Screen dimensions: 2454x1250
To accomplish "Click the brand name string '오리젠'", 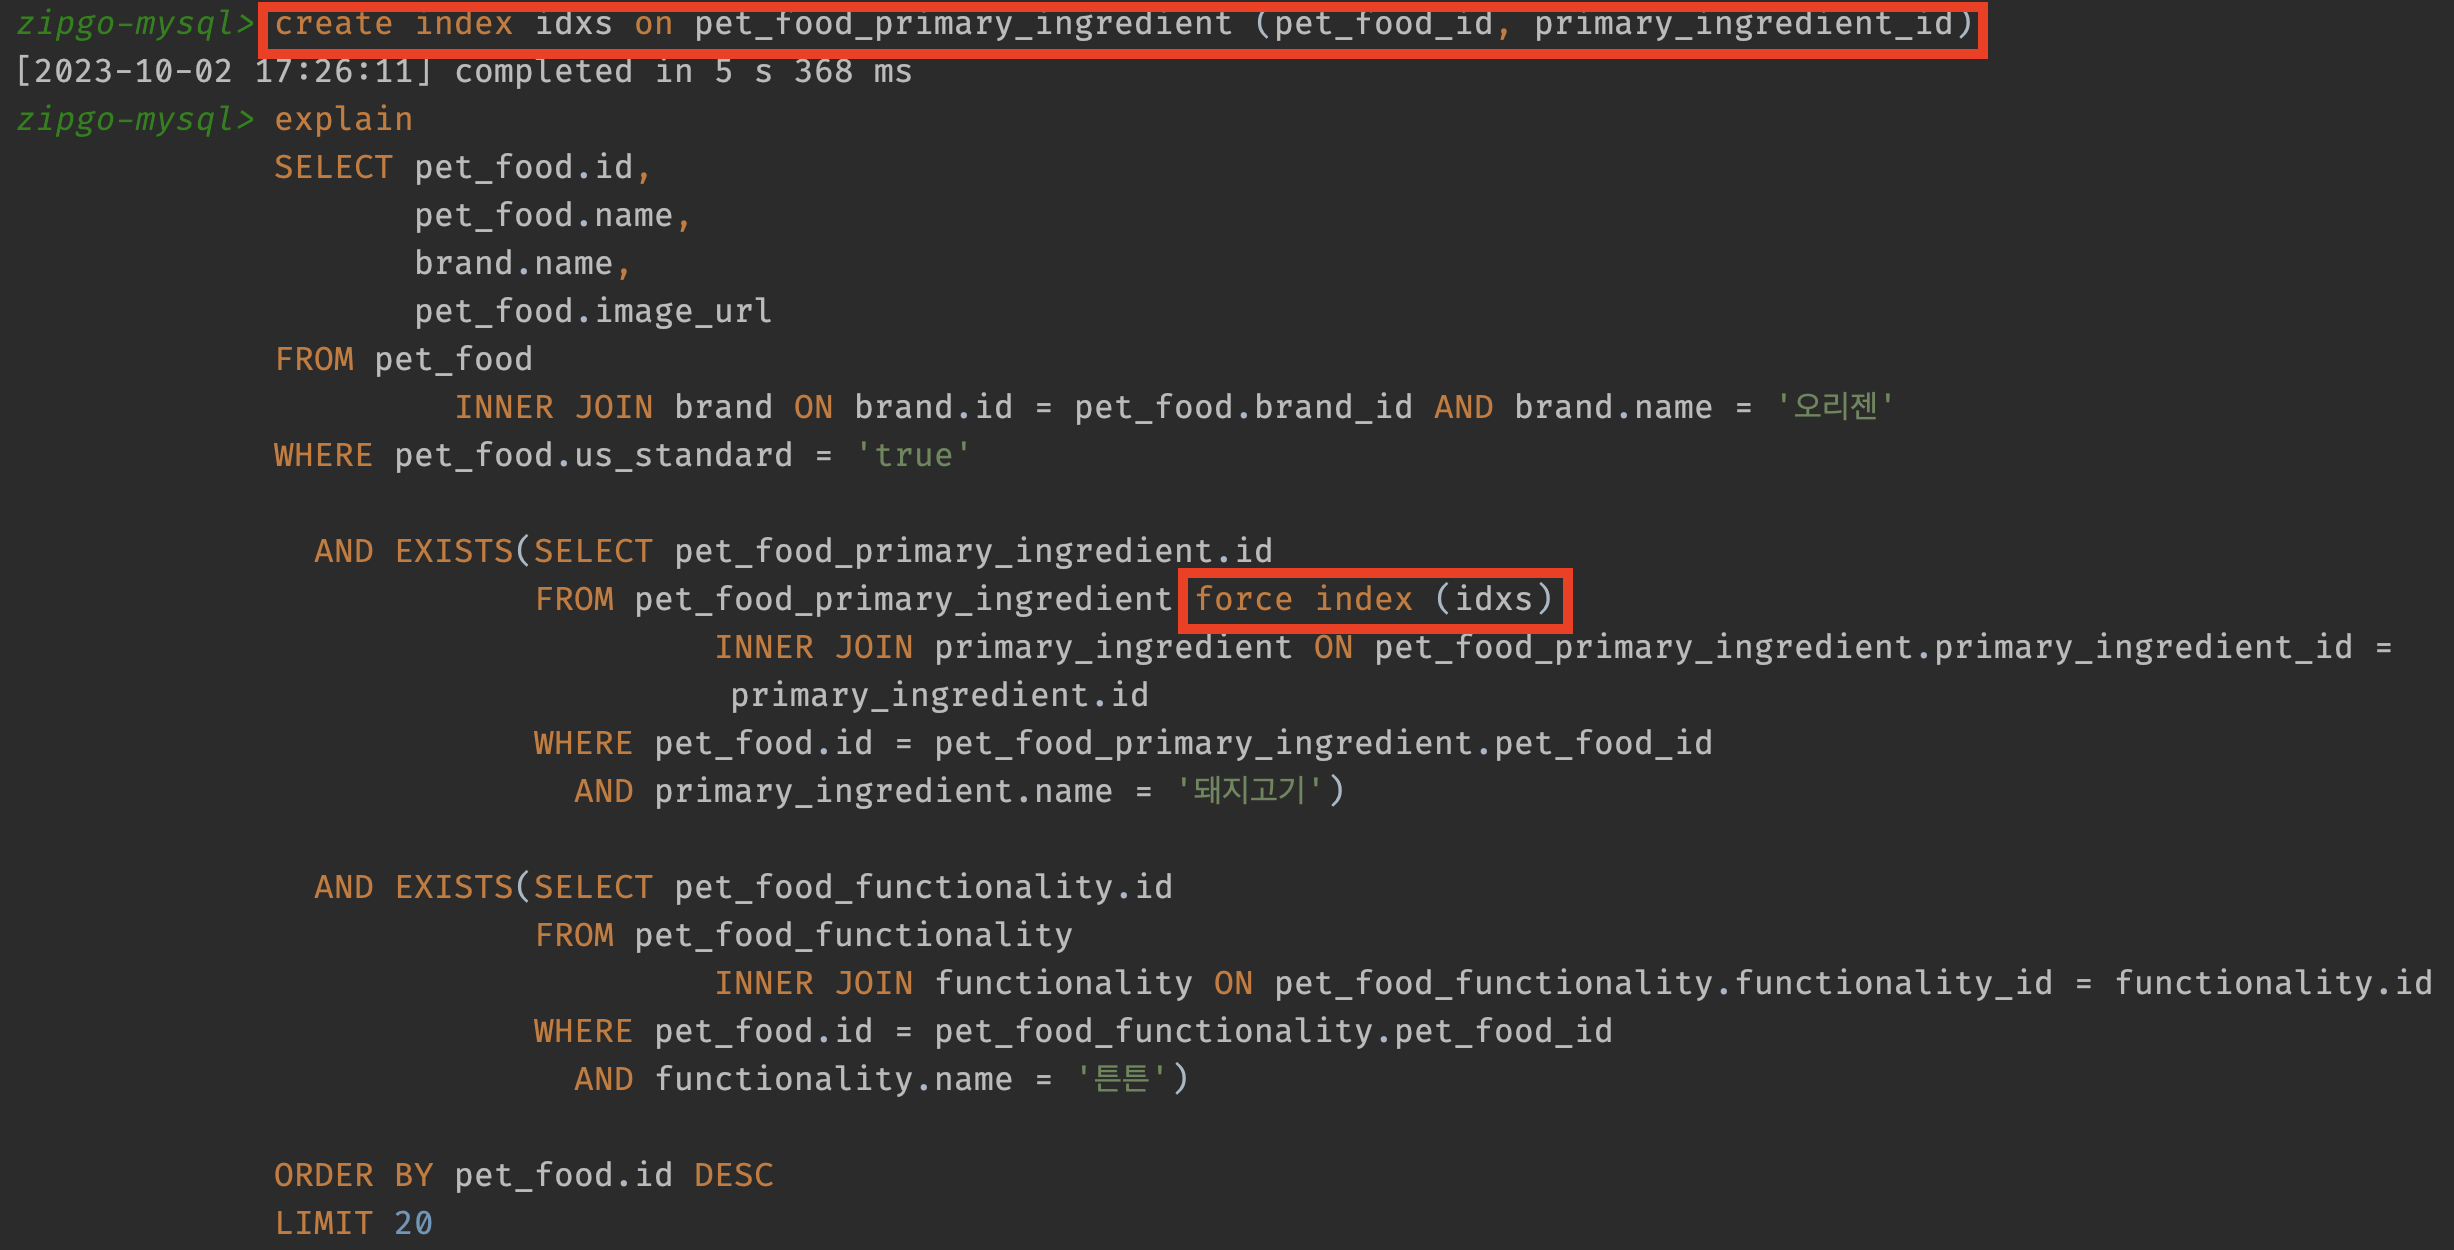I will pyautogui.click(x=1833, y=407).
